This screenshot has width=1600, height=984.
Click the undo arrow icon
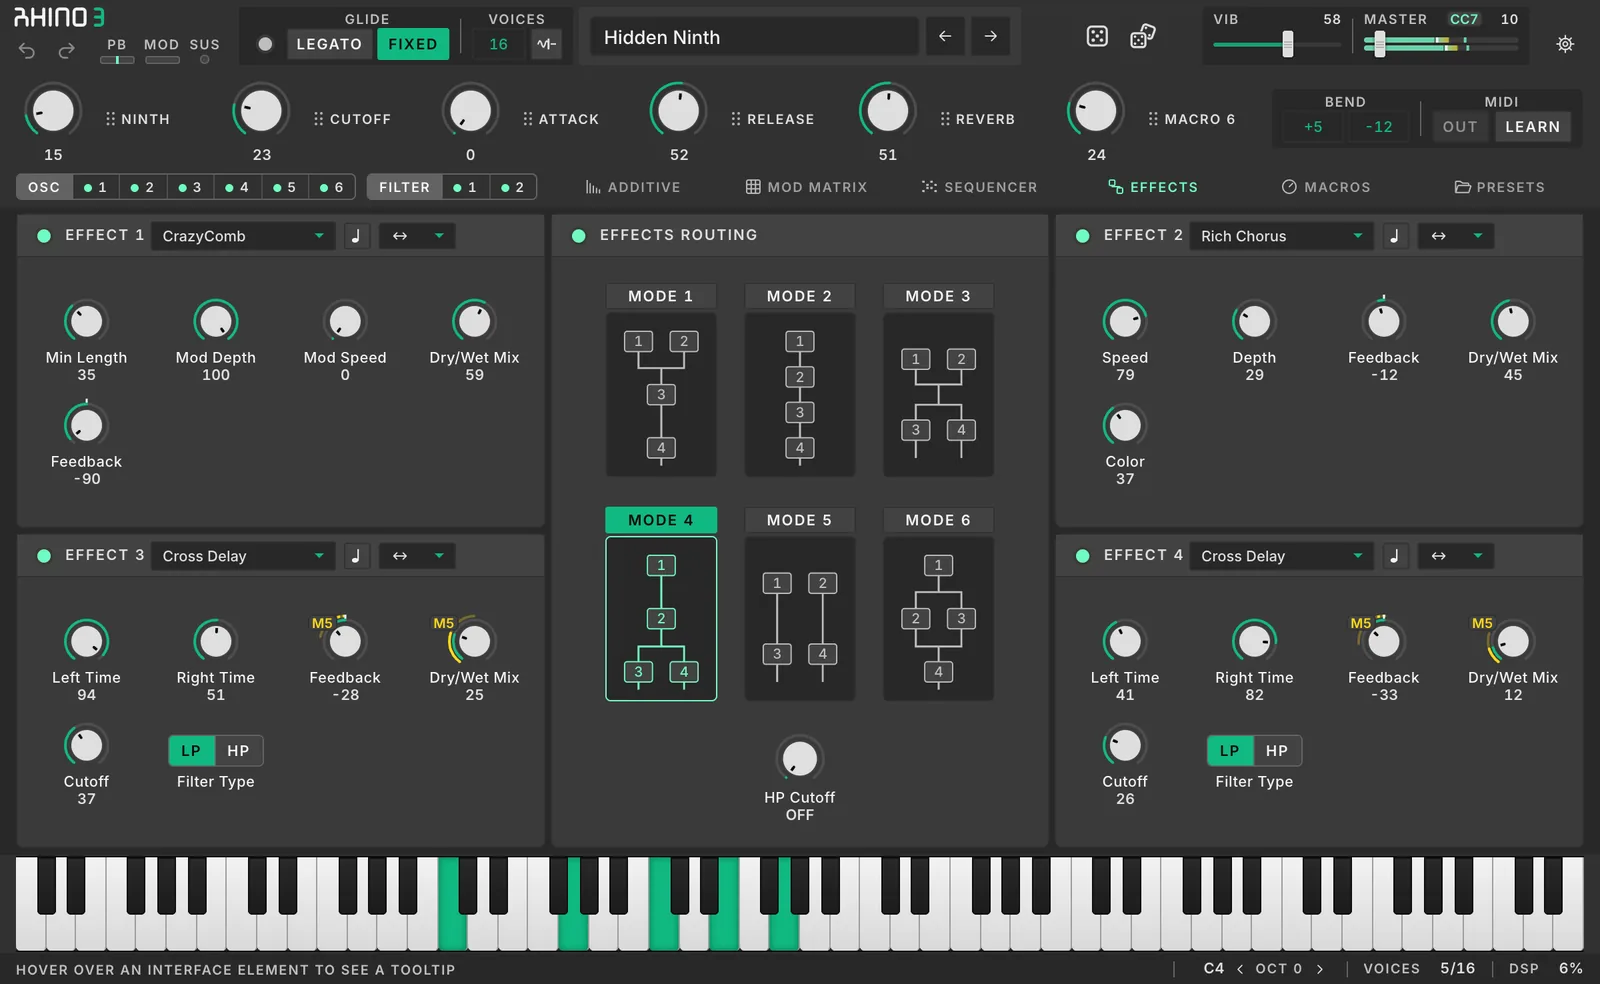pyautogui.click(x=27, y=50)
